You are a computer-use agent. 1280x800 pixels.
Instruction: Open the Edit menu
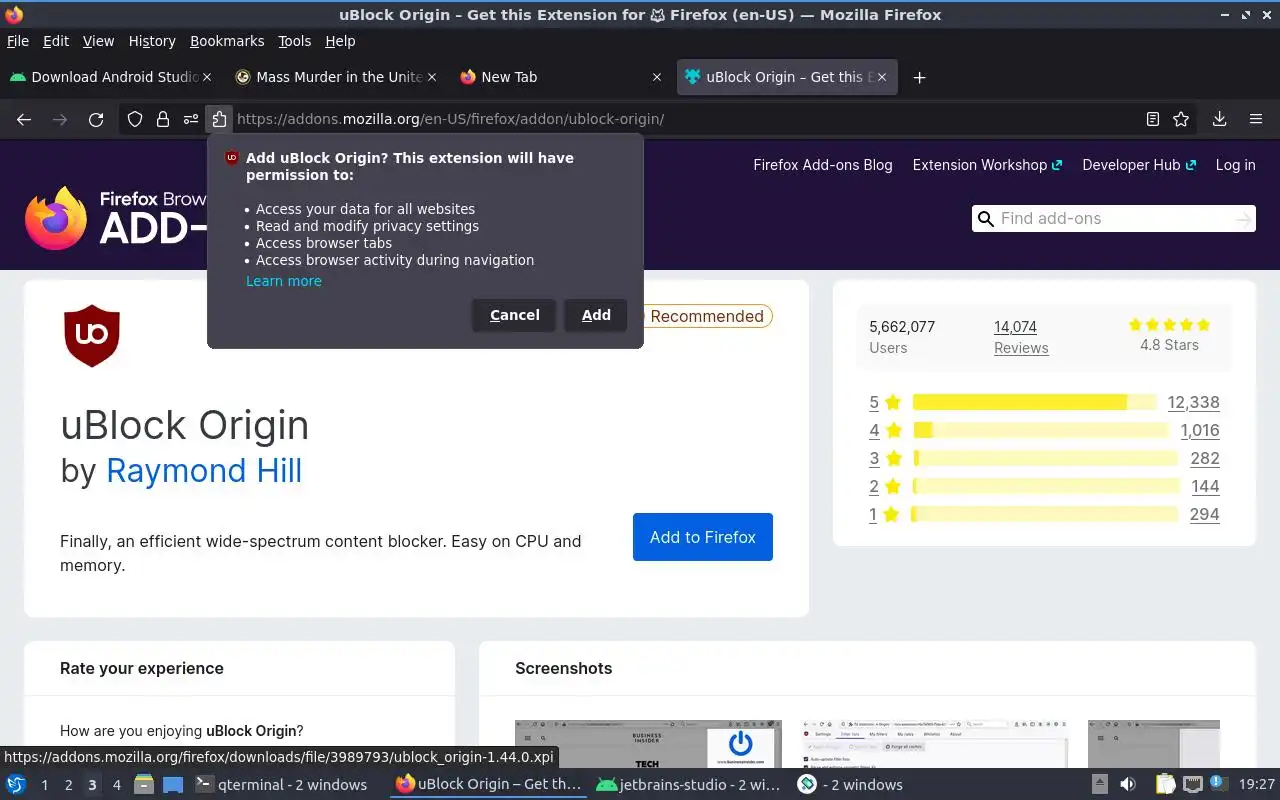click(x=56, y=41)
